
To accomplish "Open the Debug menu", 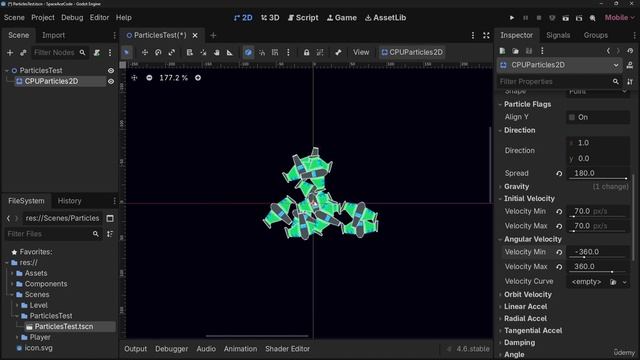I will click(x=72, y=18).
